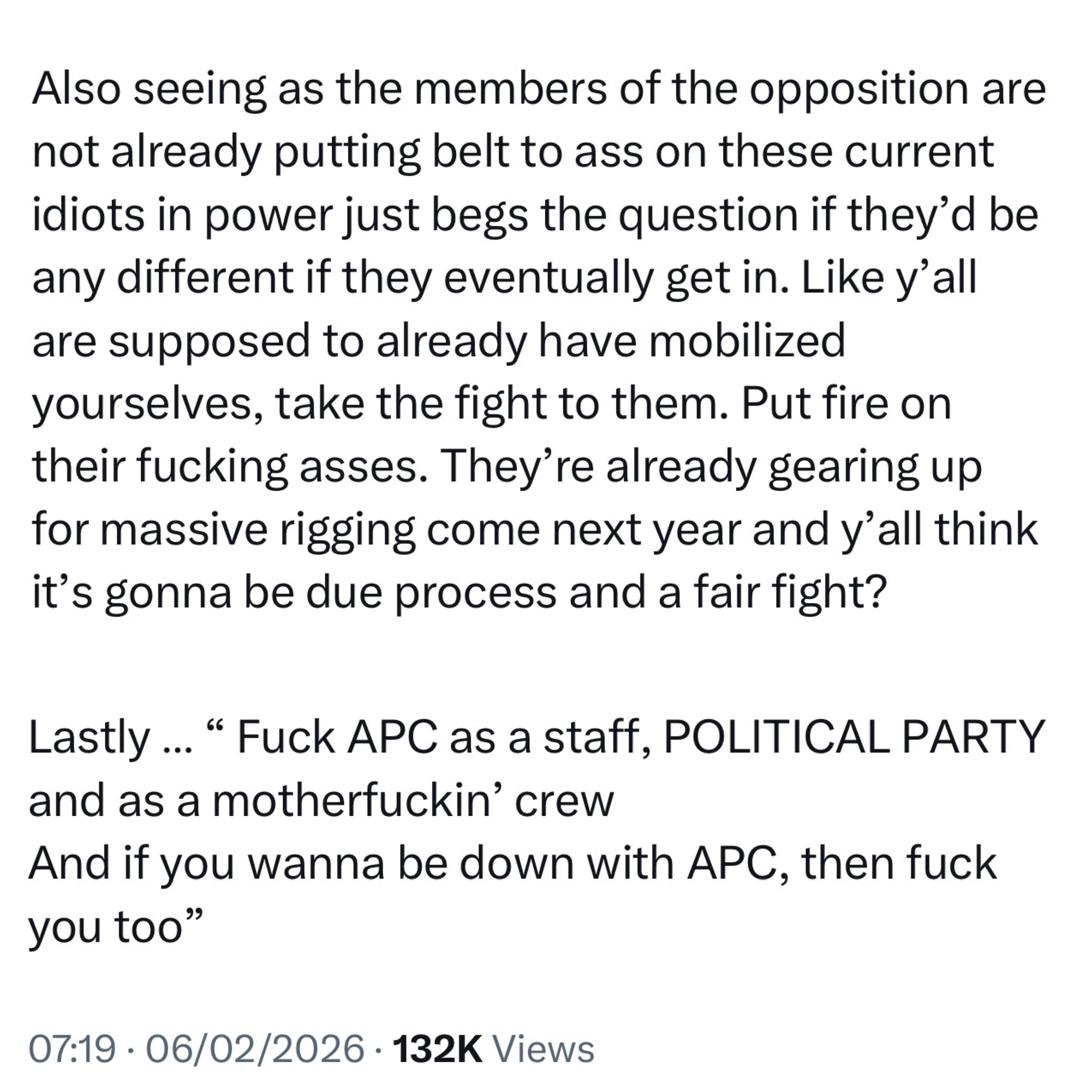
Task: Click the word "massive" in the post
Action: (171, 531)
